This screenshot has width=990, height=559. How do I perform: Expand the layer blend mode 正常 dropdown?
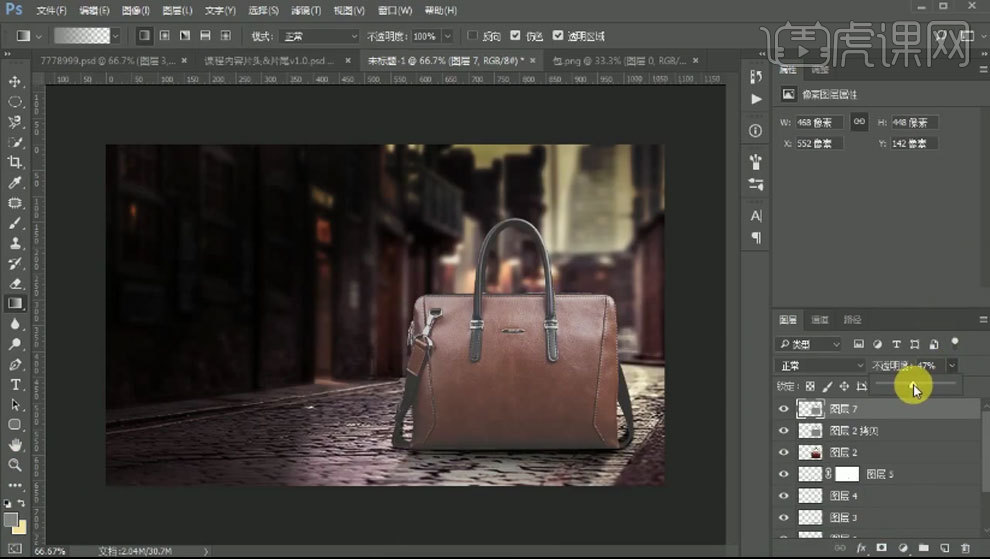click(x=821, y=366)
